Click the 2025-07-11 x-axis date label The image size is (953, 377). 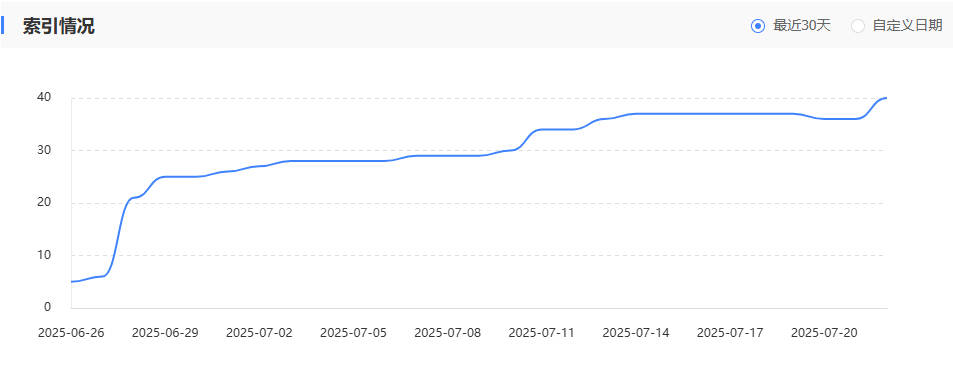(542, 333)
